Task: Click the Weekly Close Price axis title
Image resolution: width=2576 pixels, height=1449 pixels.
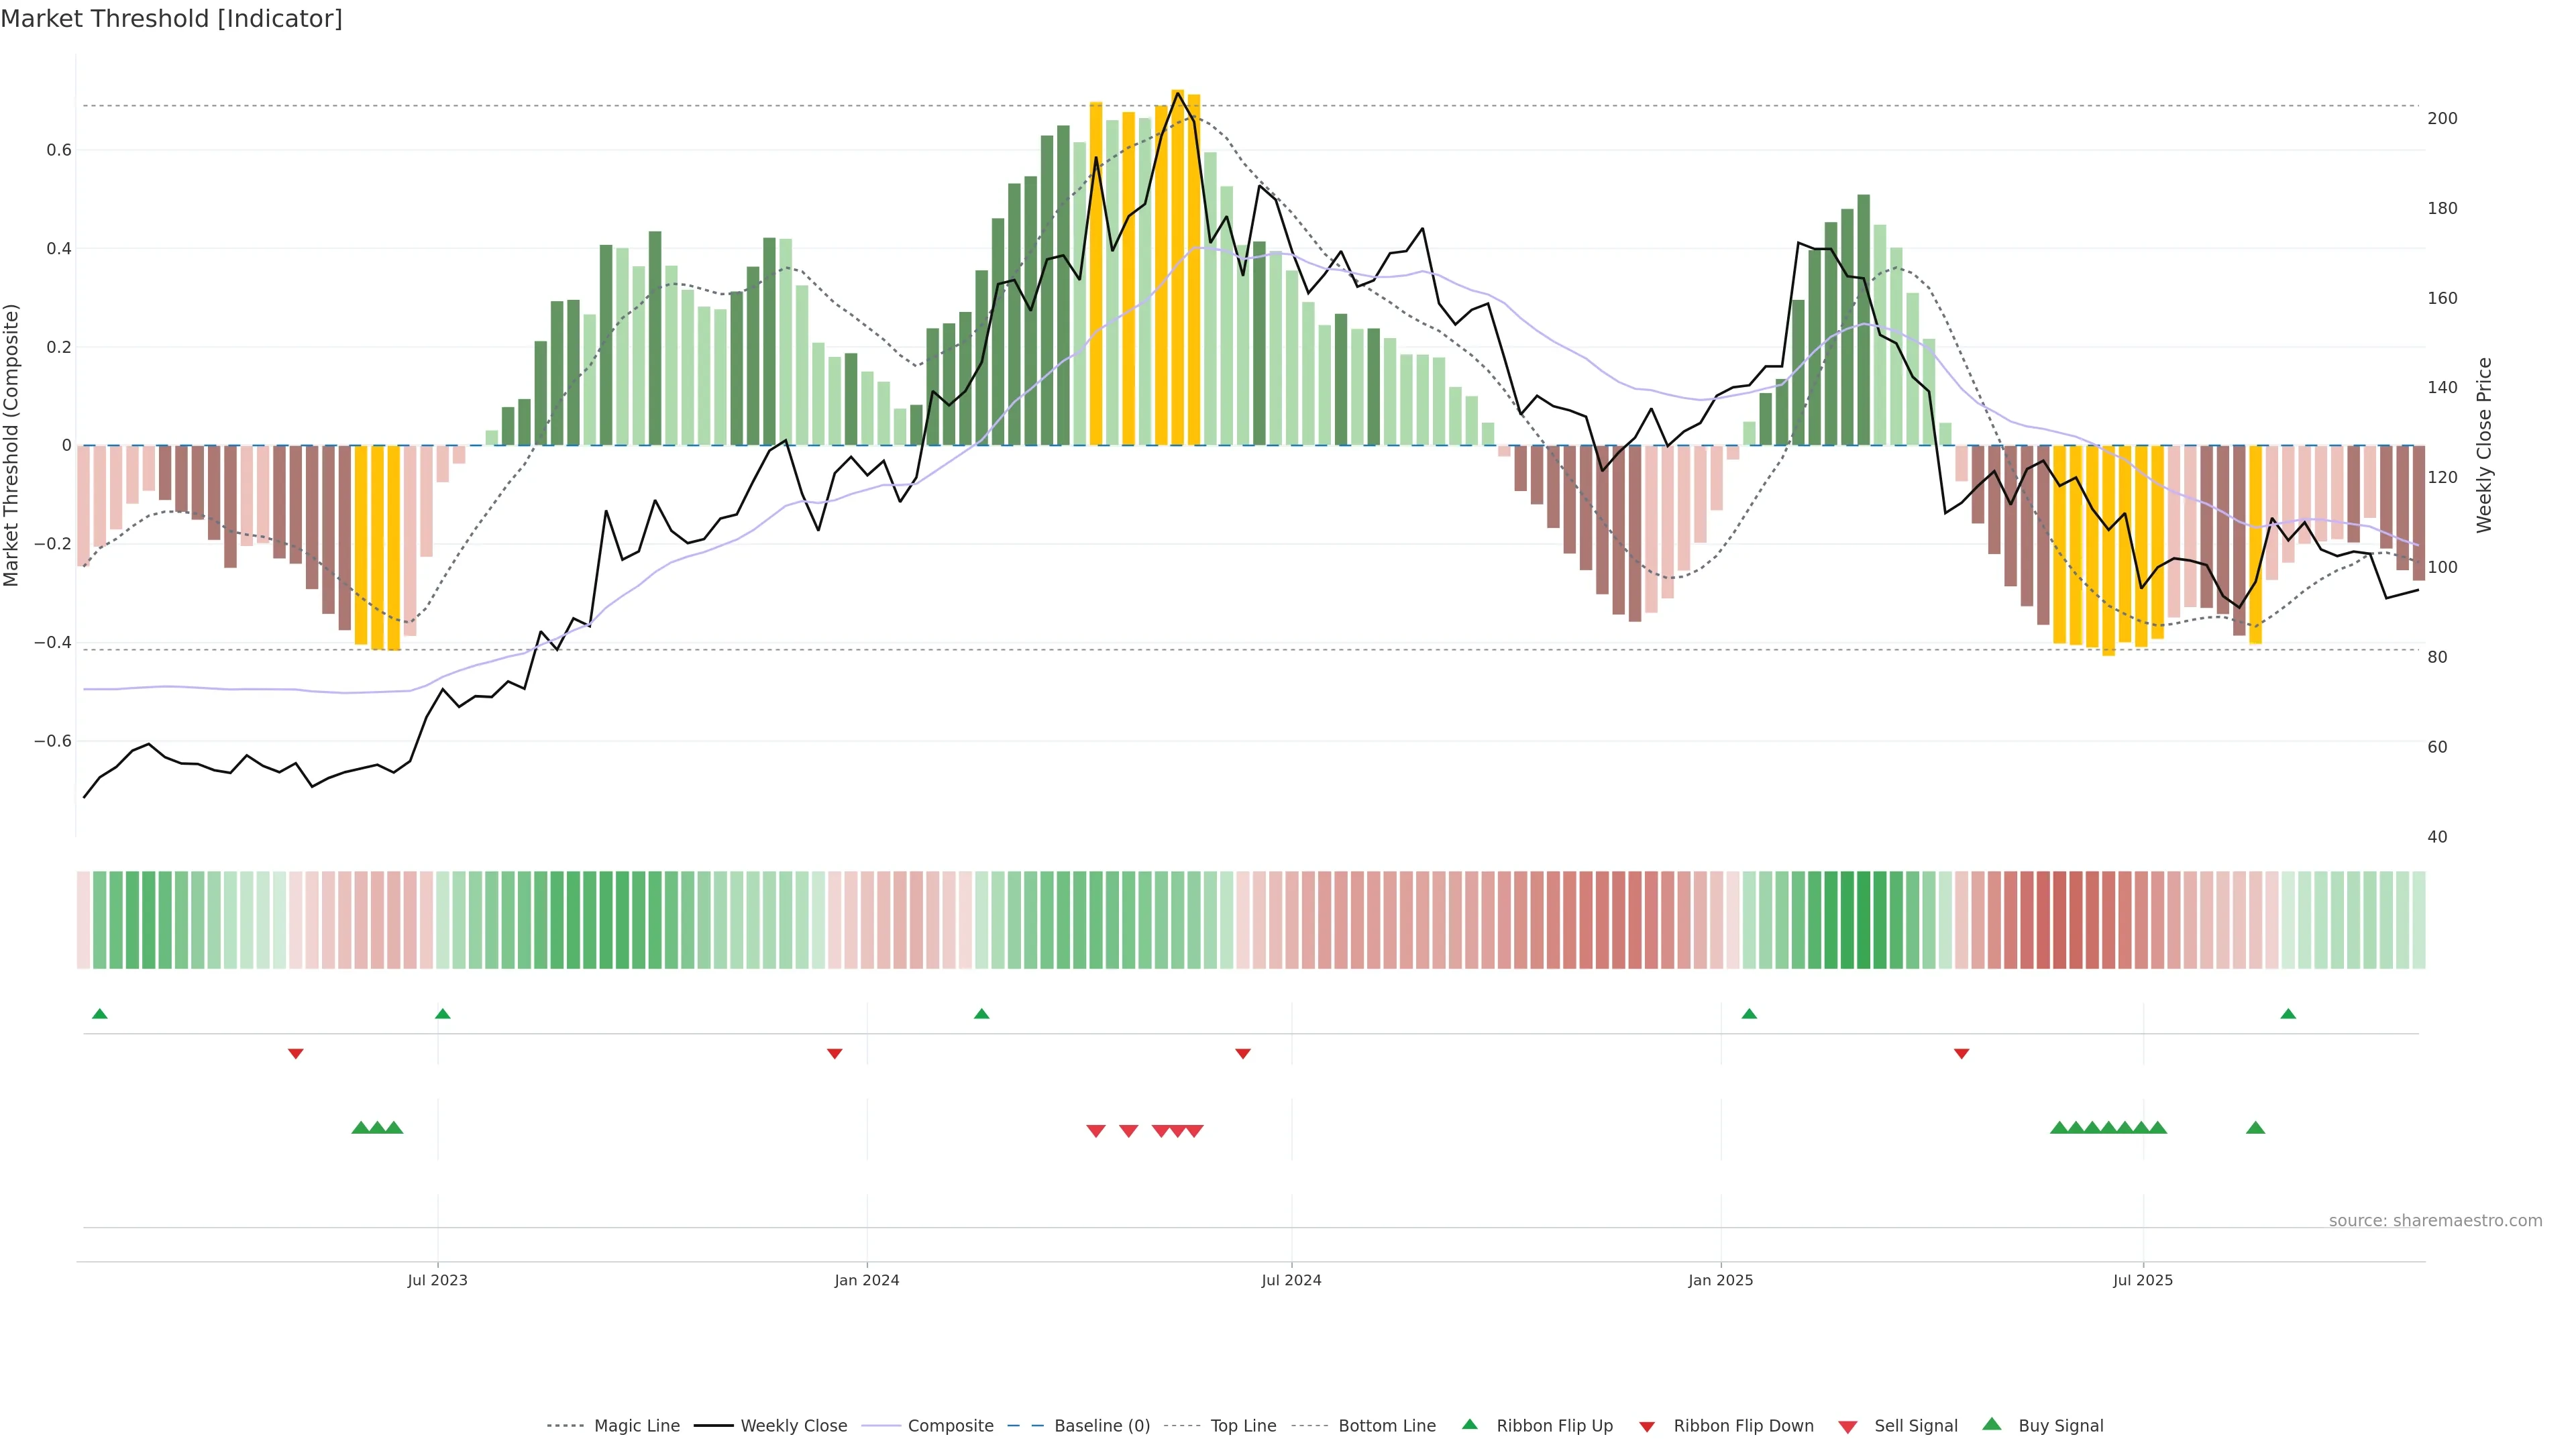Action: coord(2485,445)
